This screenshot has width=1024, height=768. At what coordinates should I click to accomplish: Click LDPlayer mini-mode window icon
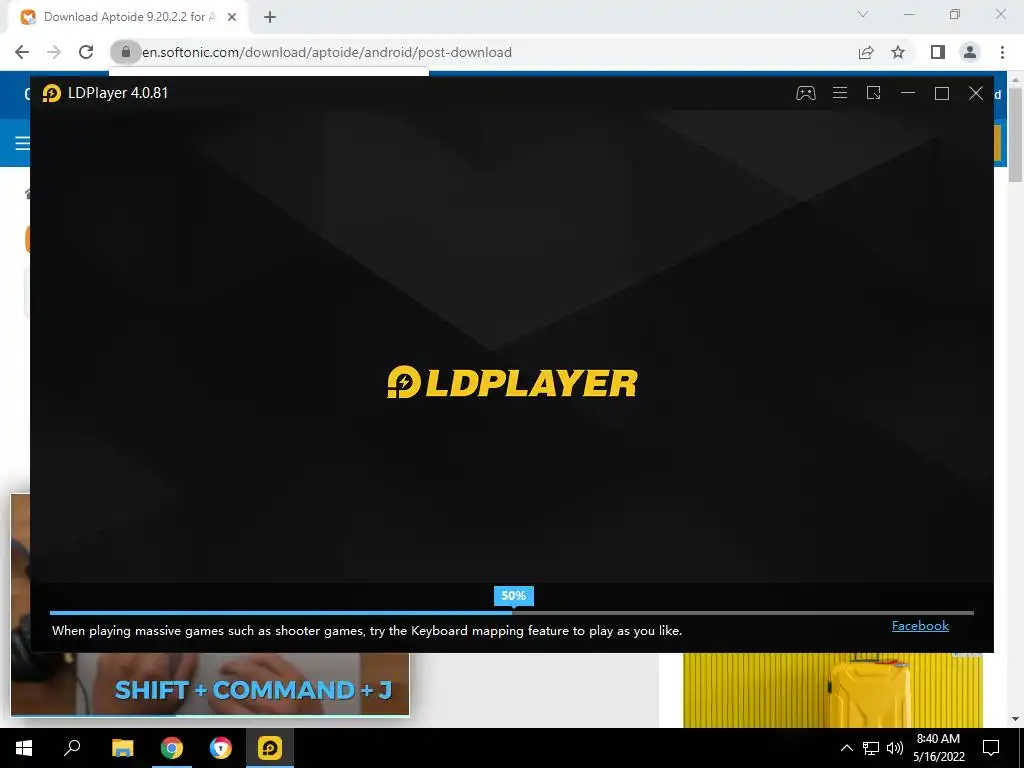pyautogui.click(x=874, y=93)
